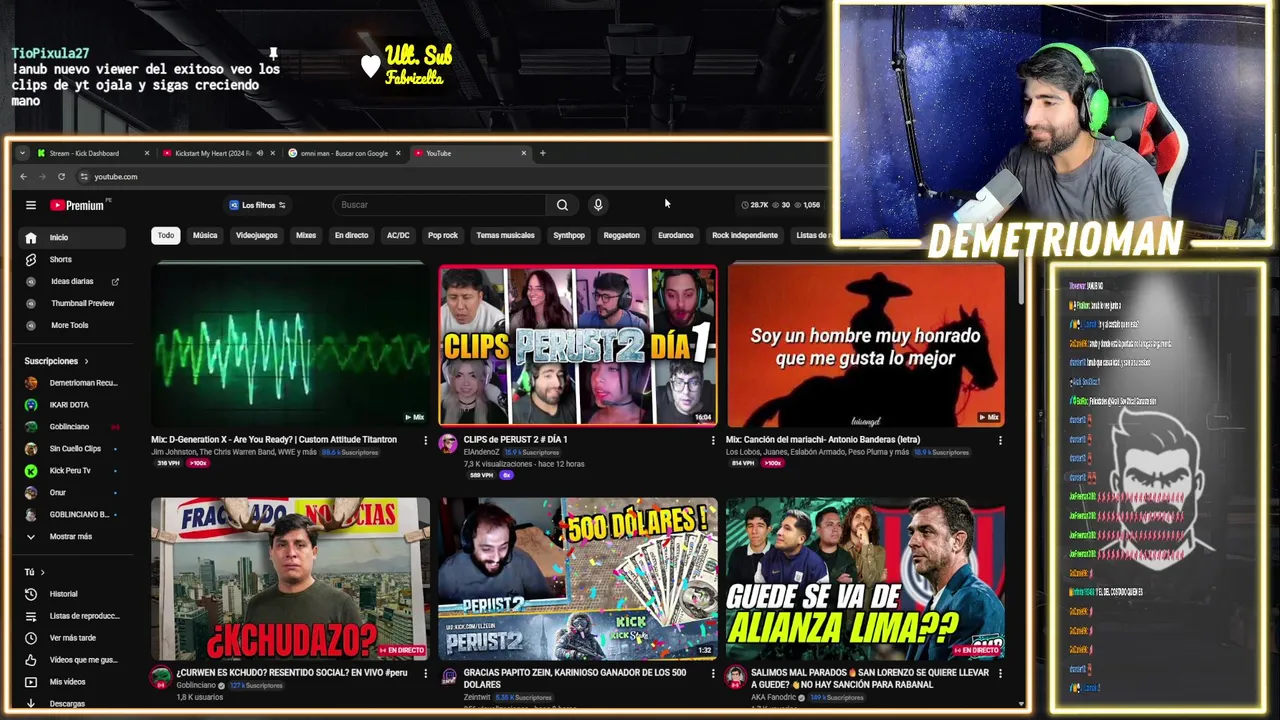1280x720 pixels.
Task: Reload the page with the browser refresh icon
Action: coord(61,177)
